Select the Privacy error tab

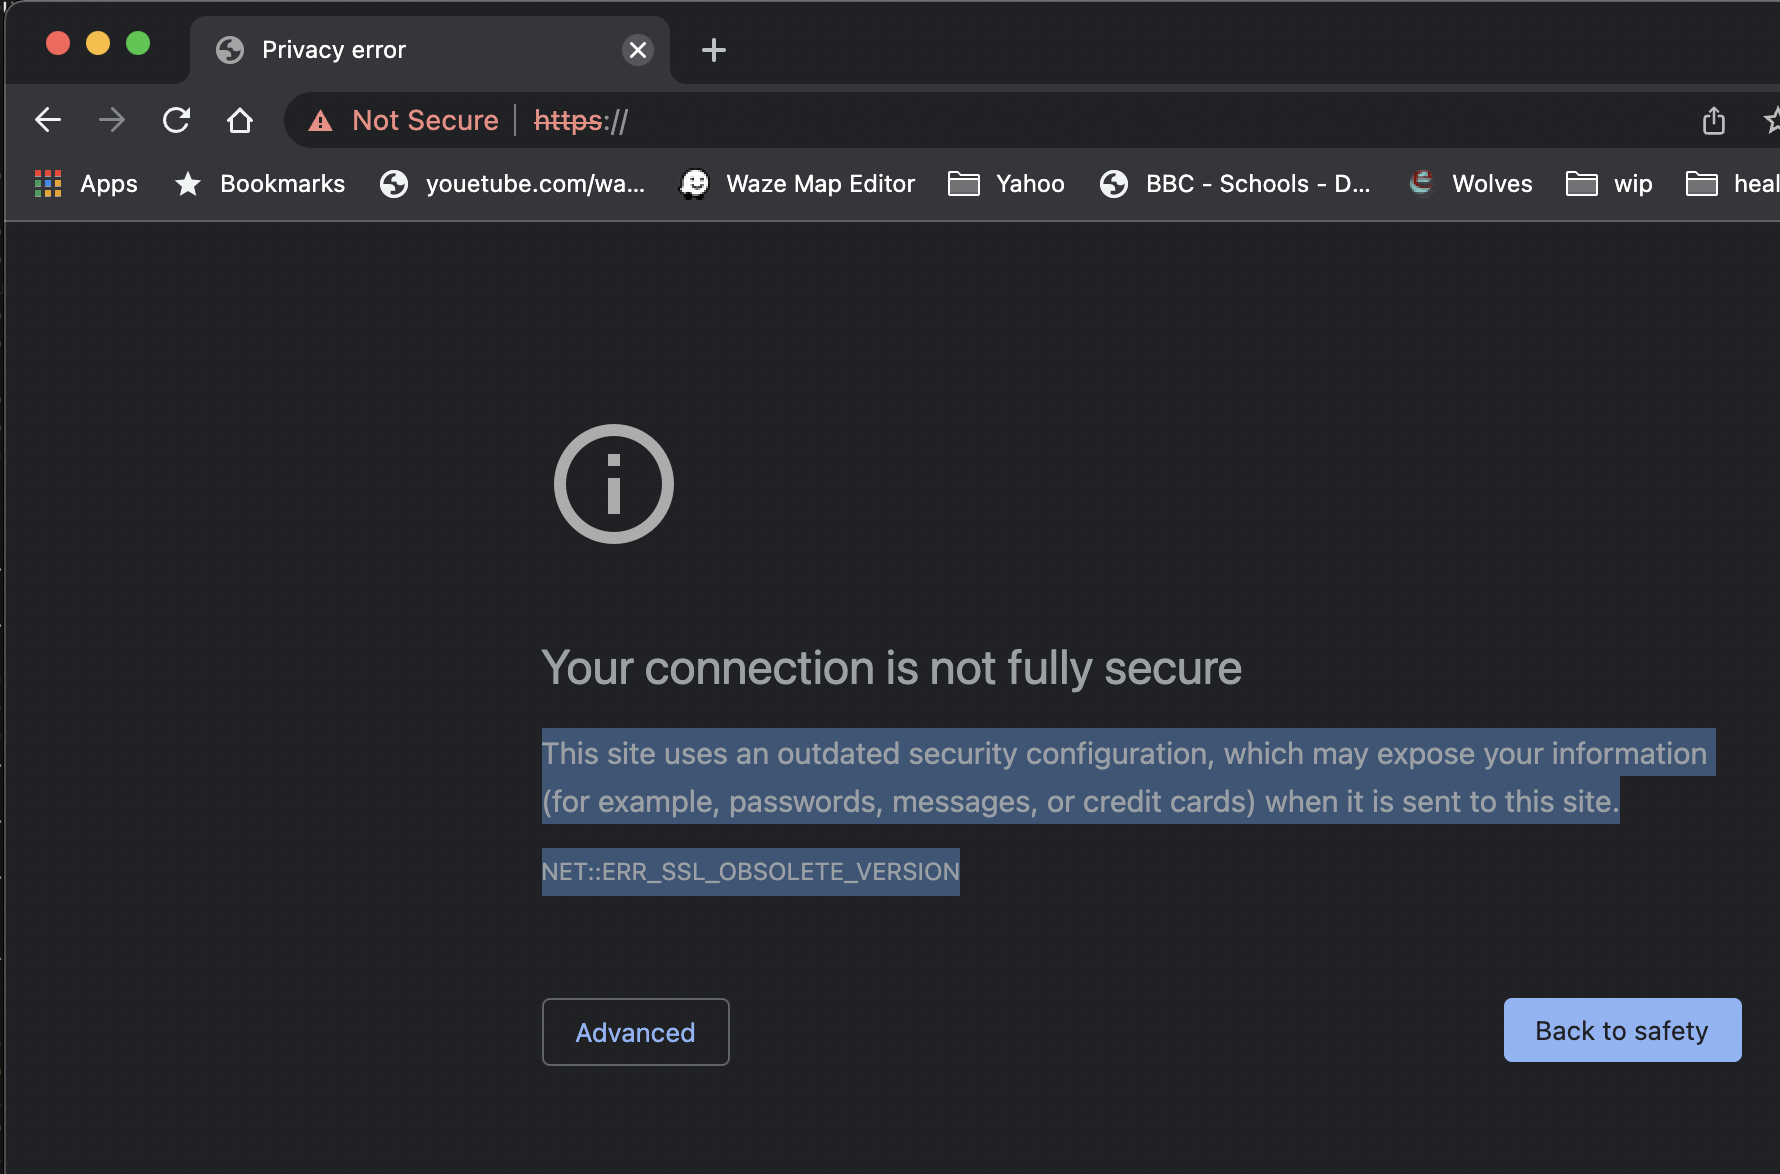point(400,50)
